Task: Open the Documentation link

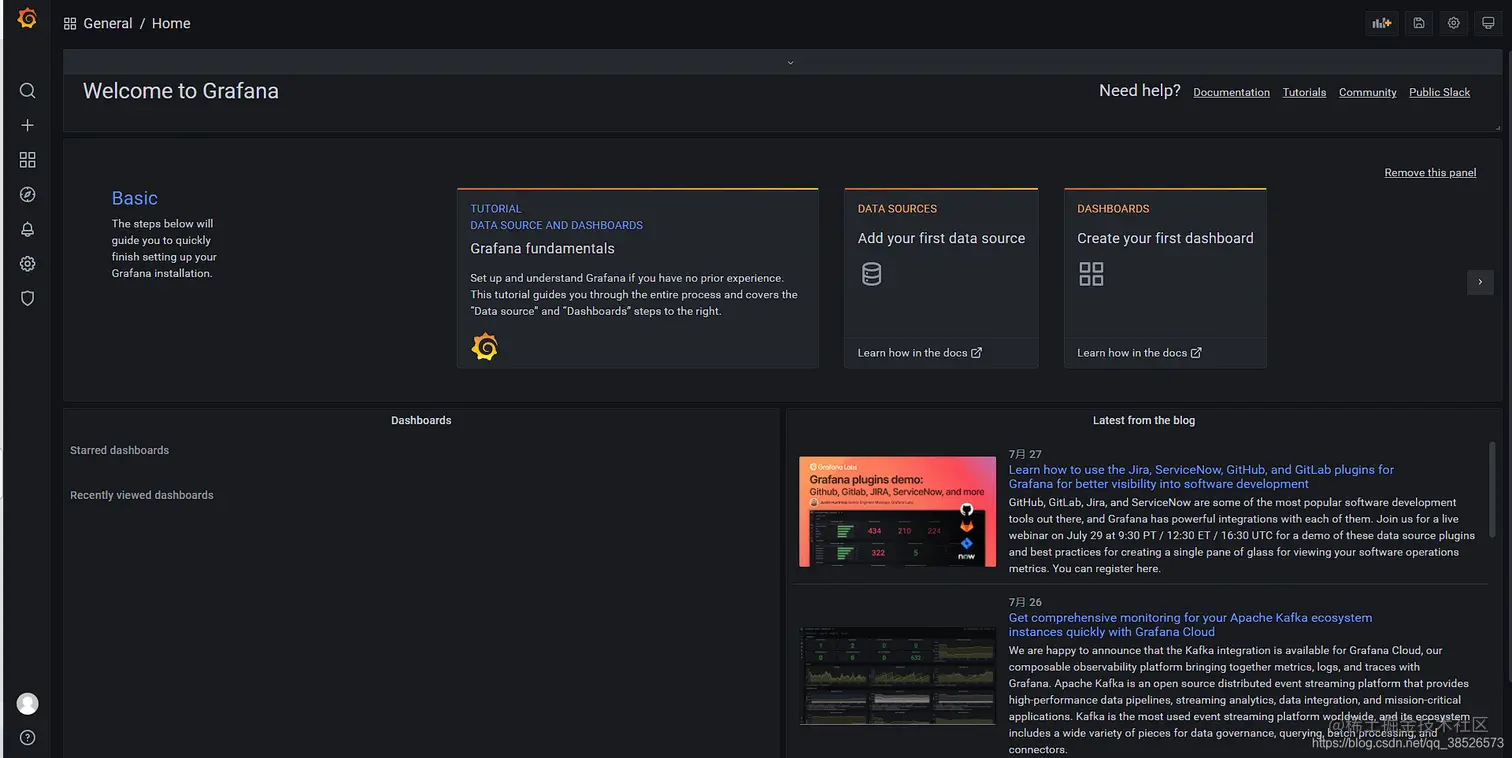Action: (x=1232, y=92)
